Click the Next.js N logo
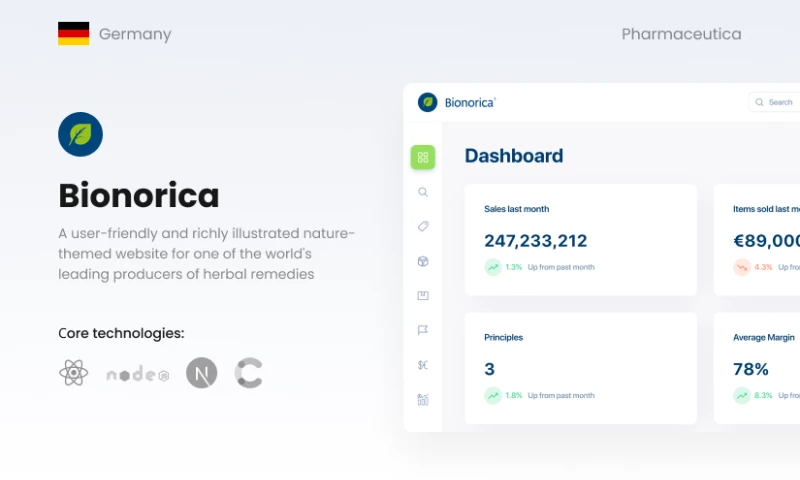The width and height of the screenshot is (800, 480). coord(202,373)
